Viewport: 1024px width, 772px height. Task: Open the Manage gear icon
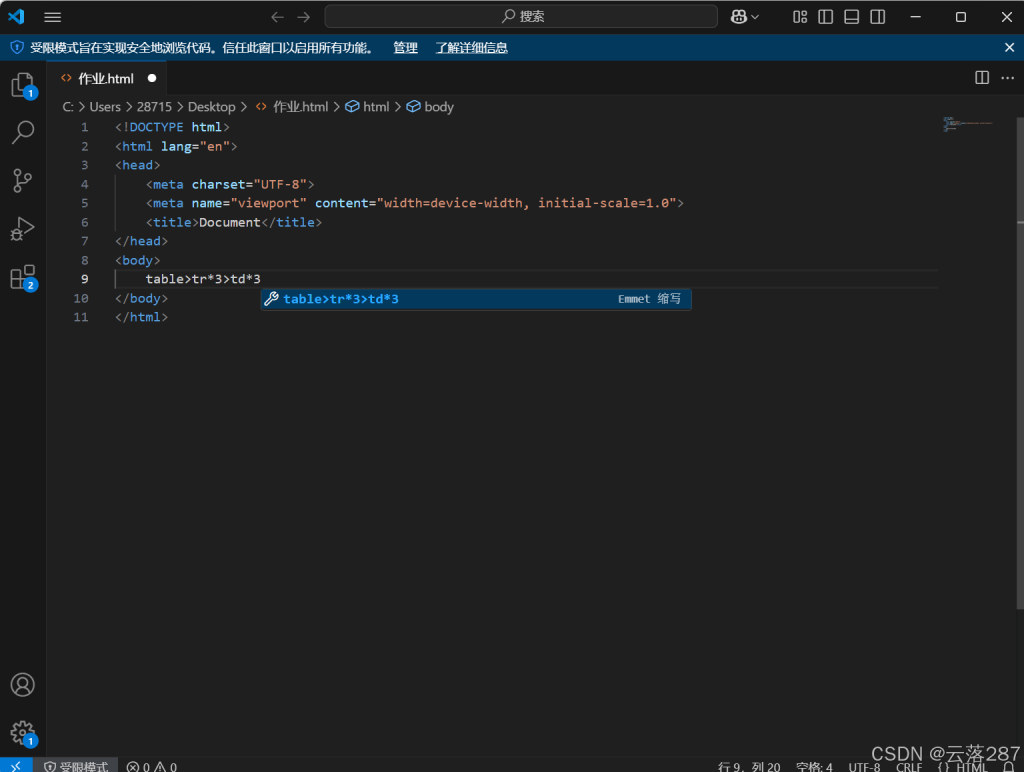point(22,733)
